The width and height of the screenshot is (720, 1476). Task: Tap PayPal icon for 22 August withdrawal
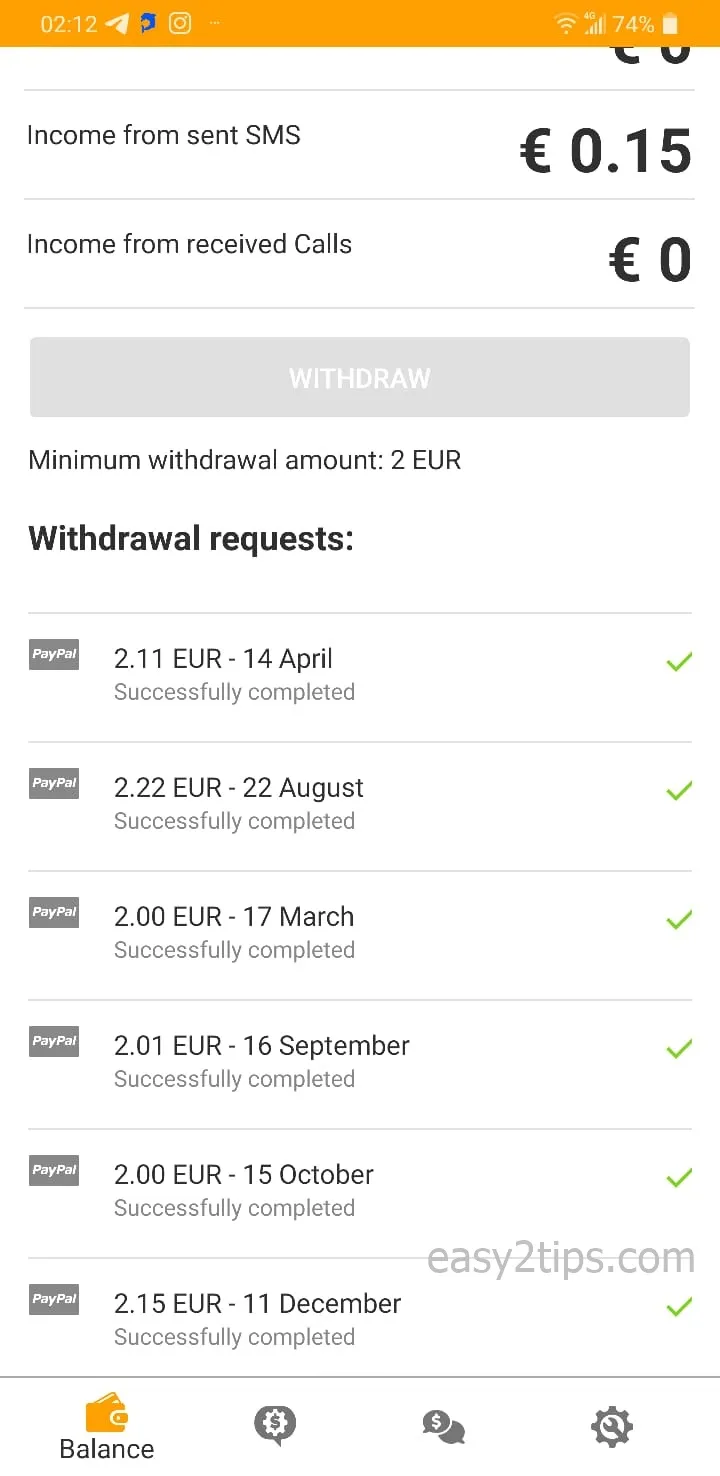coord(54,783)
